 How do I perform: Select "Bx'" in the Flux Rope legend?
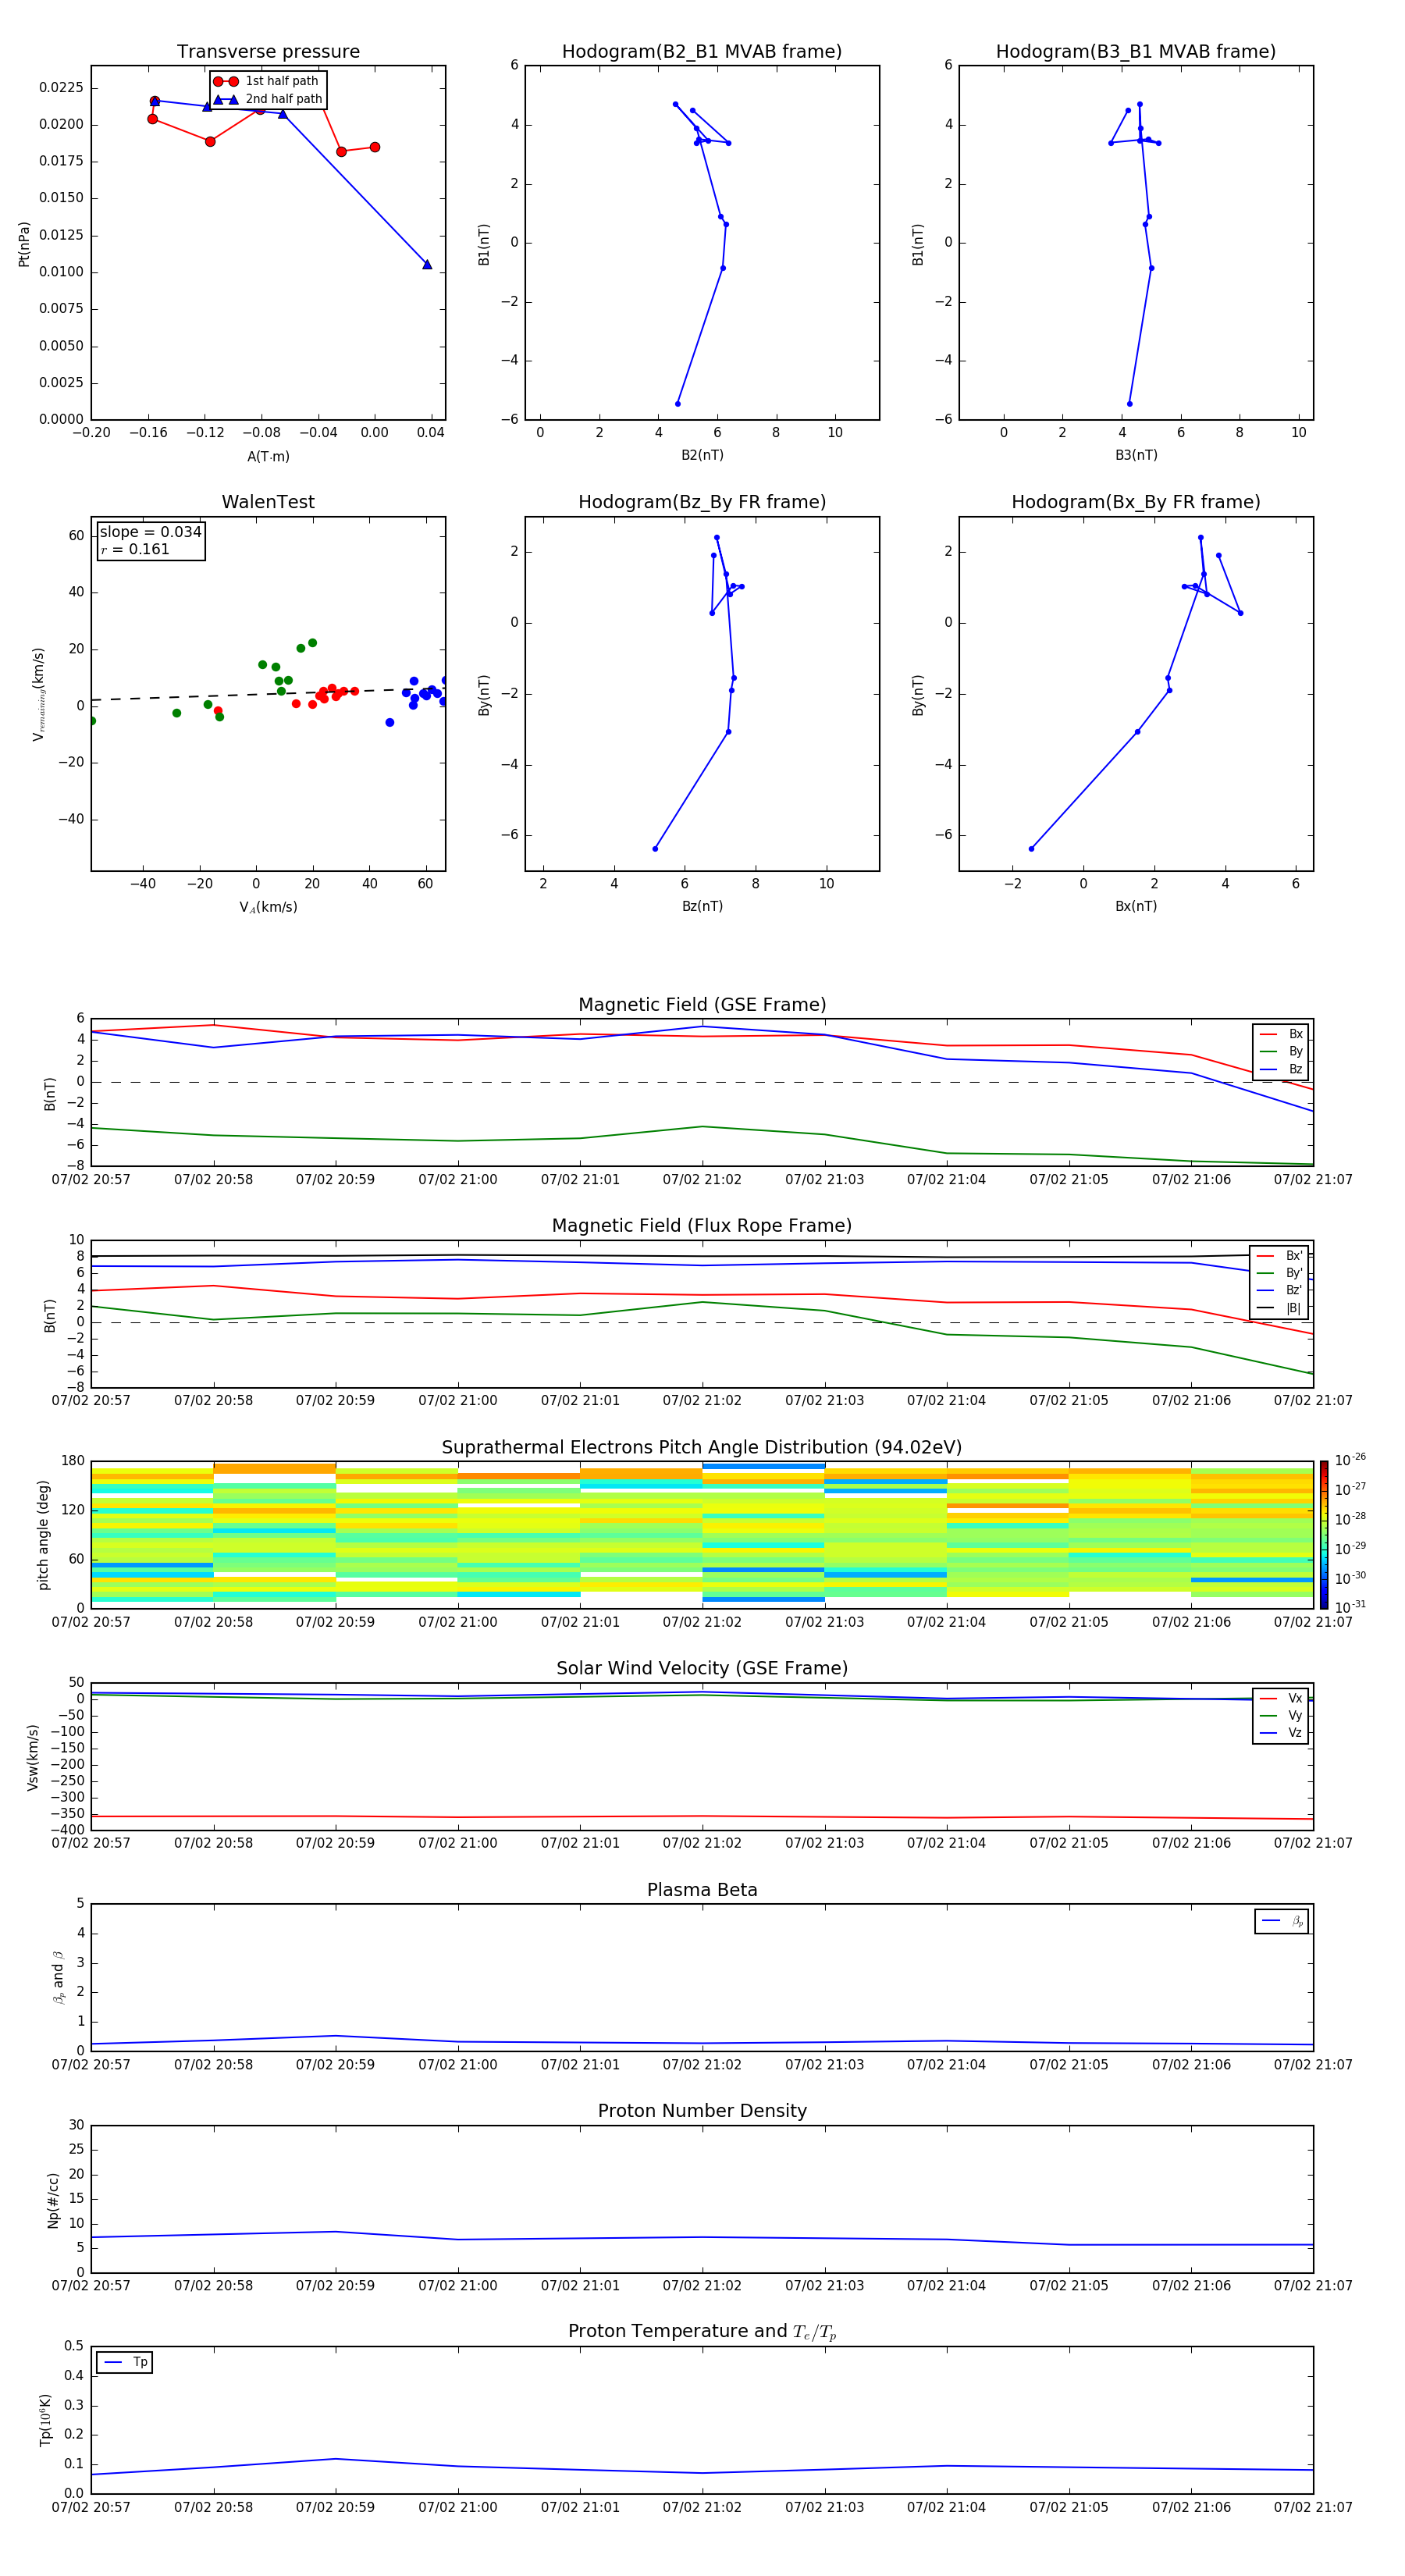pyautogui.click(x=1280, y=1256)
